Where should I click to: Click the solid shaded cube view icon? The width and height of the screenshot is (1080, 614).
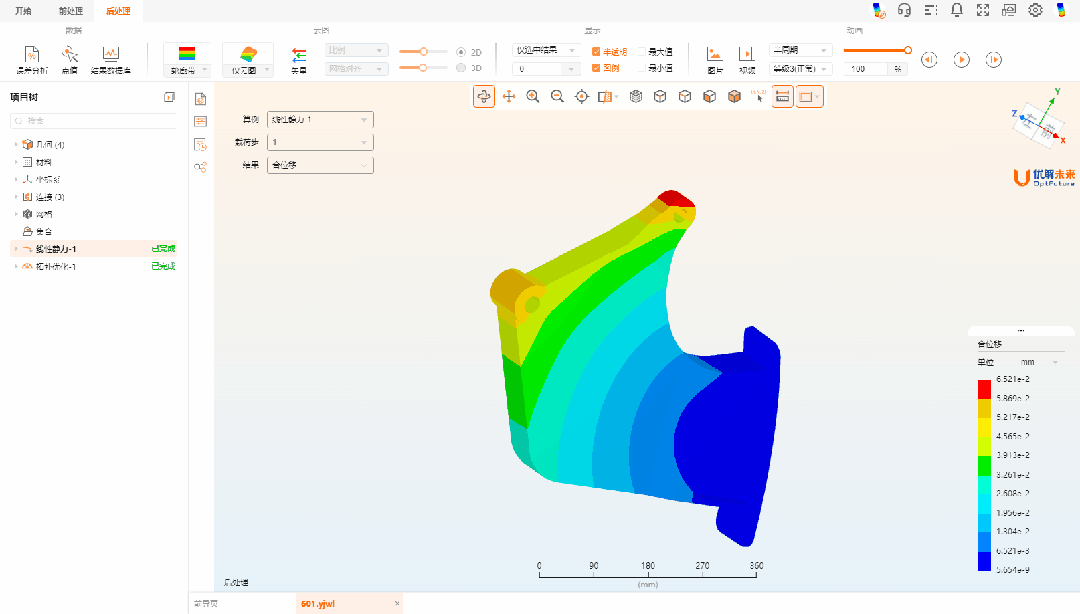point(734,96)
